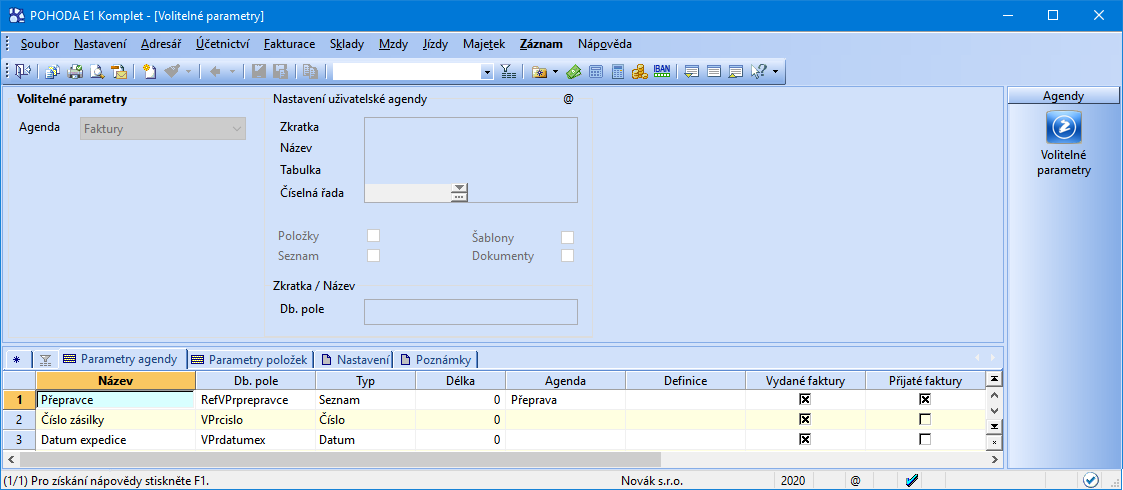The height and width of the screenshot is (490, 1123).
Task: Click the send by e-mail envelope icon
Action: [119, 71]
